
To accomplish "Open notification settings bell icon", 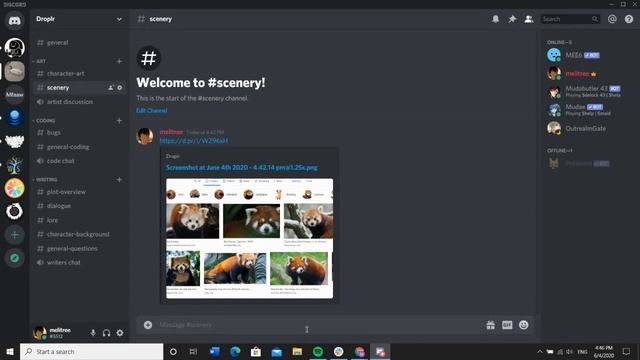I will tap(495, 19).
